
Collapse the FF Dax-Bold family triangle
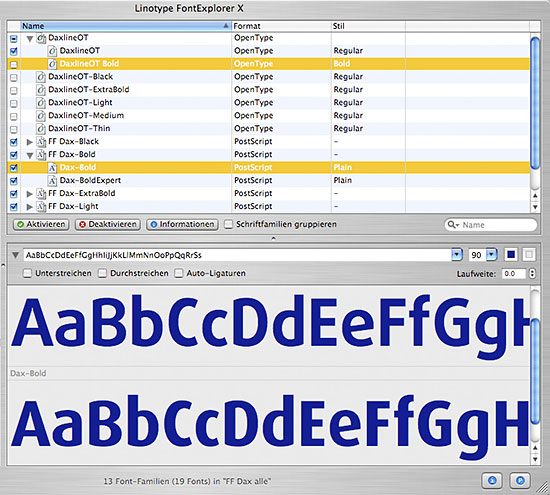coord(30,155)
